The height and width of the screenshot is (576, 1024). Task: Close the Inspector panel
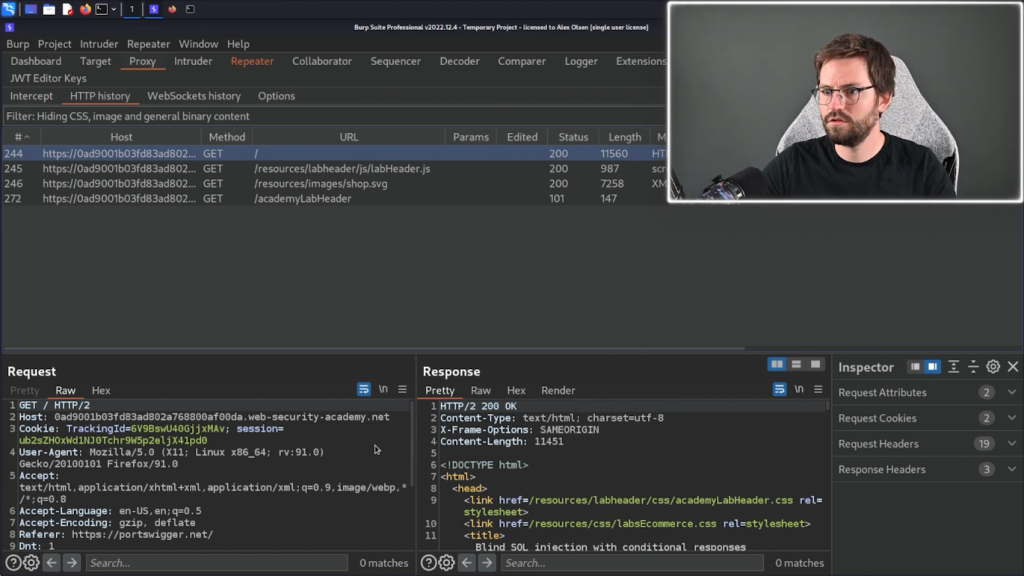pos(1013,367)
